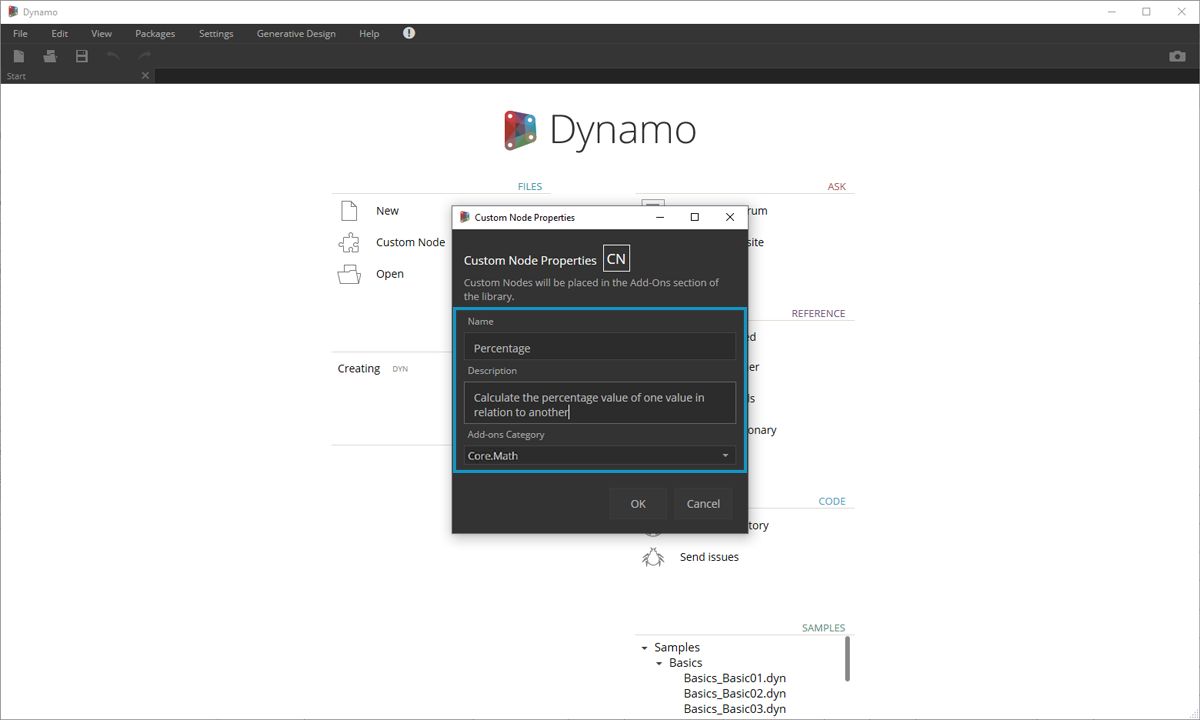The image size is (1200, 720).
Task: Click the CN custom node badge
Action: (616, 257)
